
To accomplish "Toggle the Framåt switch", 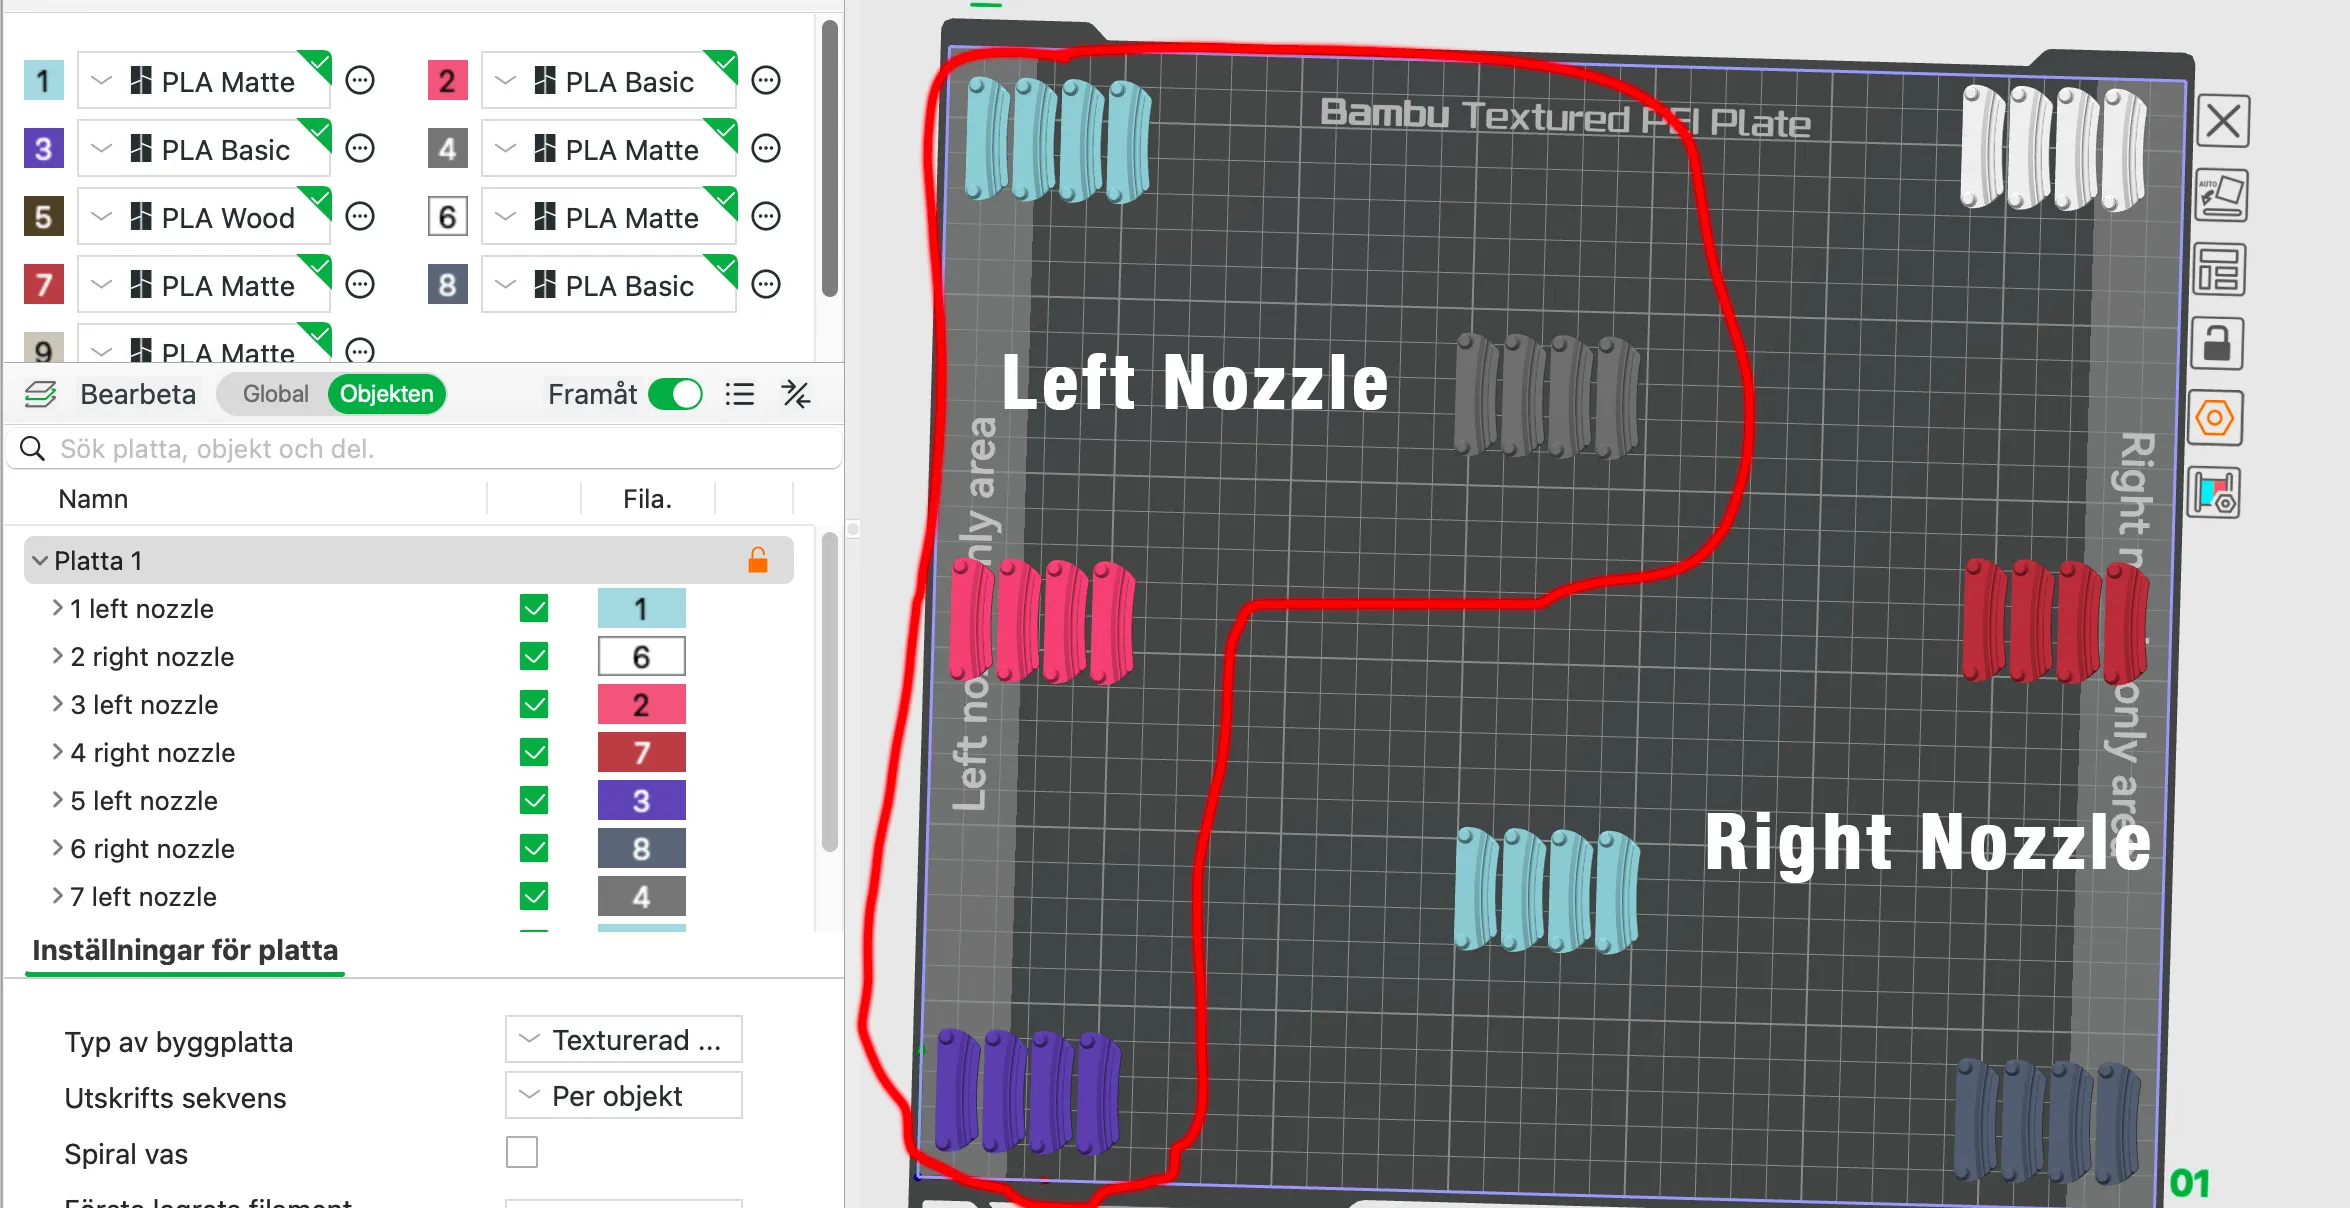I will click(x=675, y=395).
